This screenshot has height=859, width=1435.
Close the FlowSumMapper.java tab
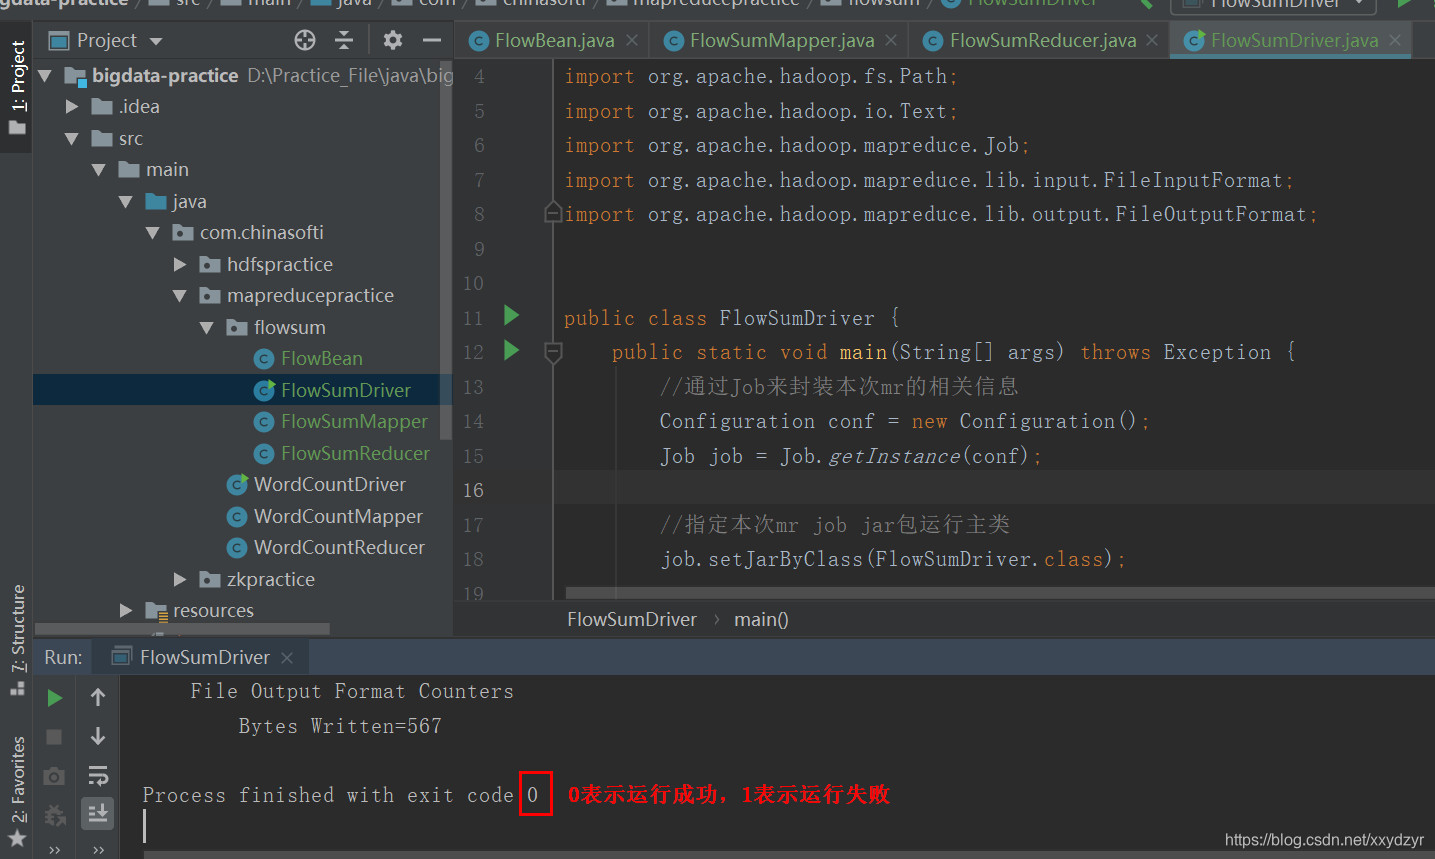pos(892,40)
